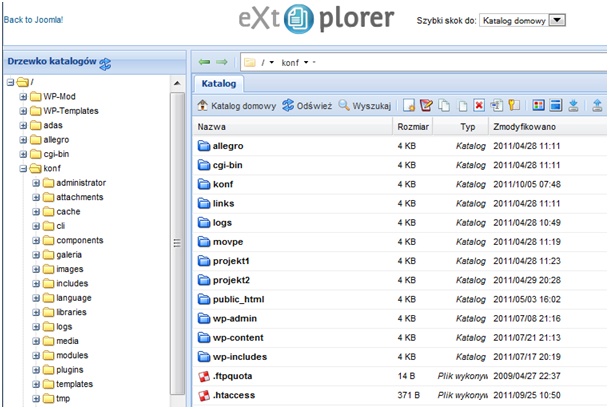Switch to the Katalog tab
This screenshot has height=409, width=609.
click(x=219, y=84)
